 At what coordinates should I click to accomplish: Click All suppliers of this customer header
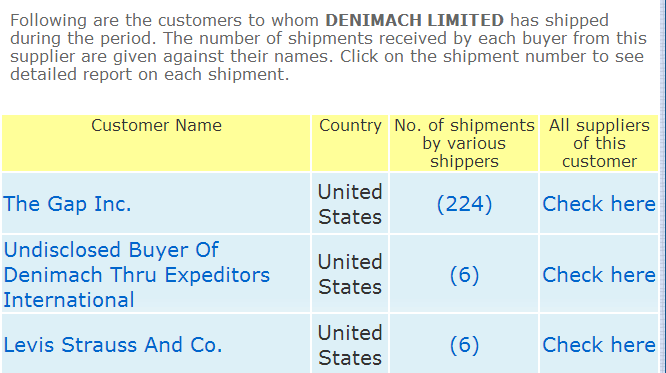[599, 143]
